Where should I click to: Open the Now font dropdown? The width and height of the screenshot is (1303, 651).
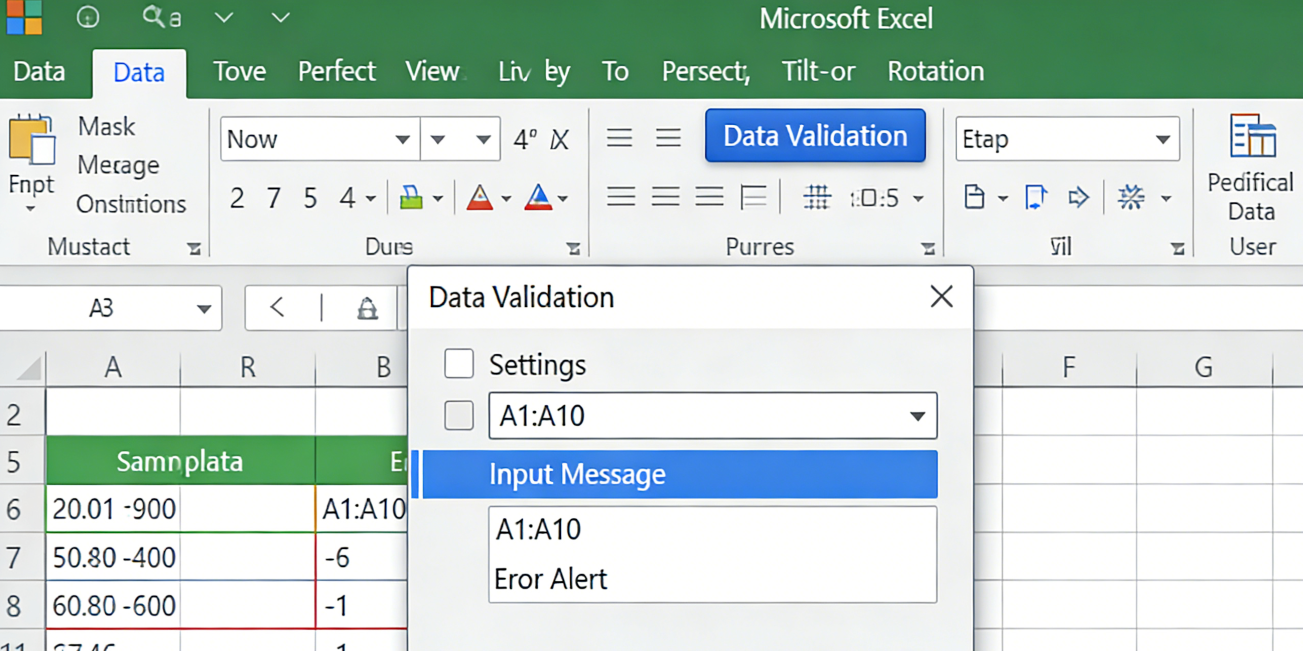tap(402, 139)
